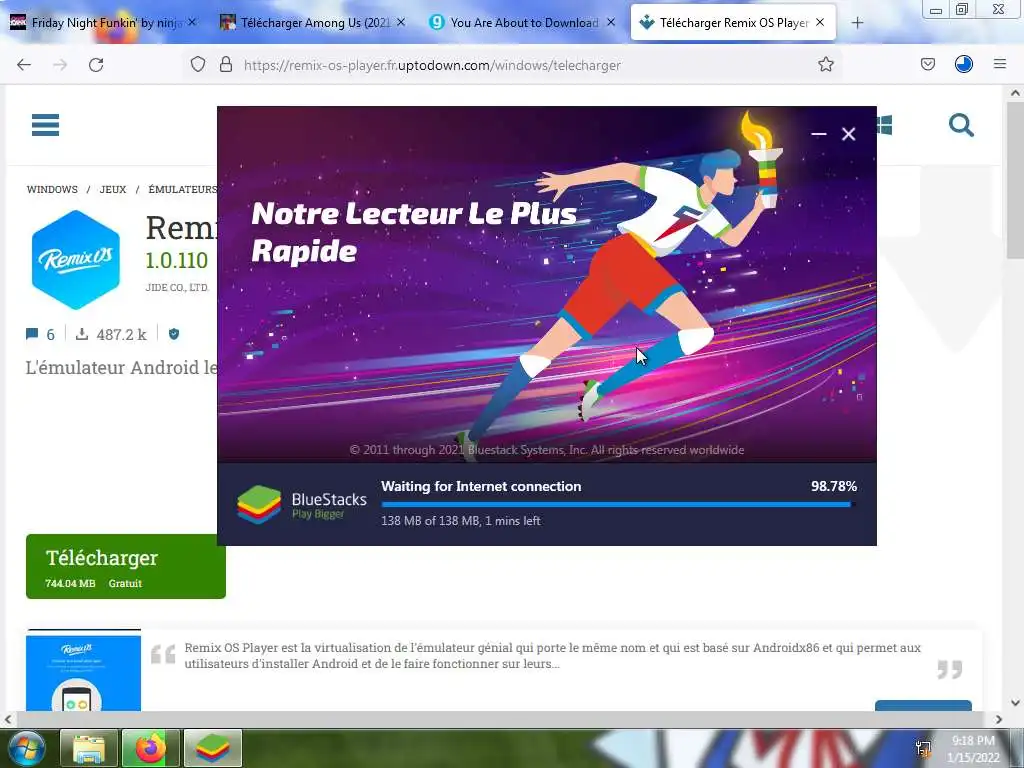The width and height of the screenshot is (1024, 768).
Task: Open File Explorer from taskbar
Action: tap(89, 748)
